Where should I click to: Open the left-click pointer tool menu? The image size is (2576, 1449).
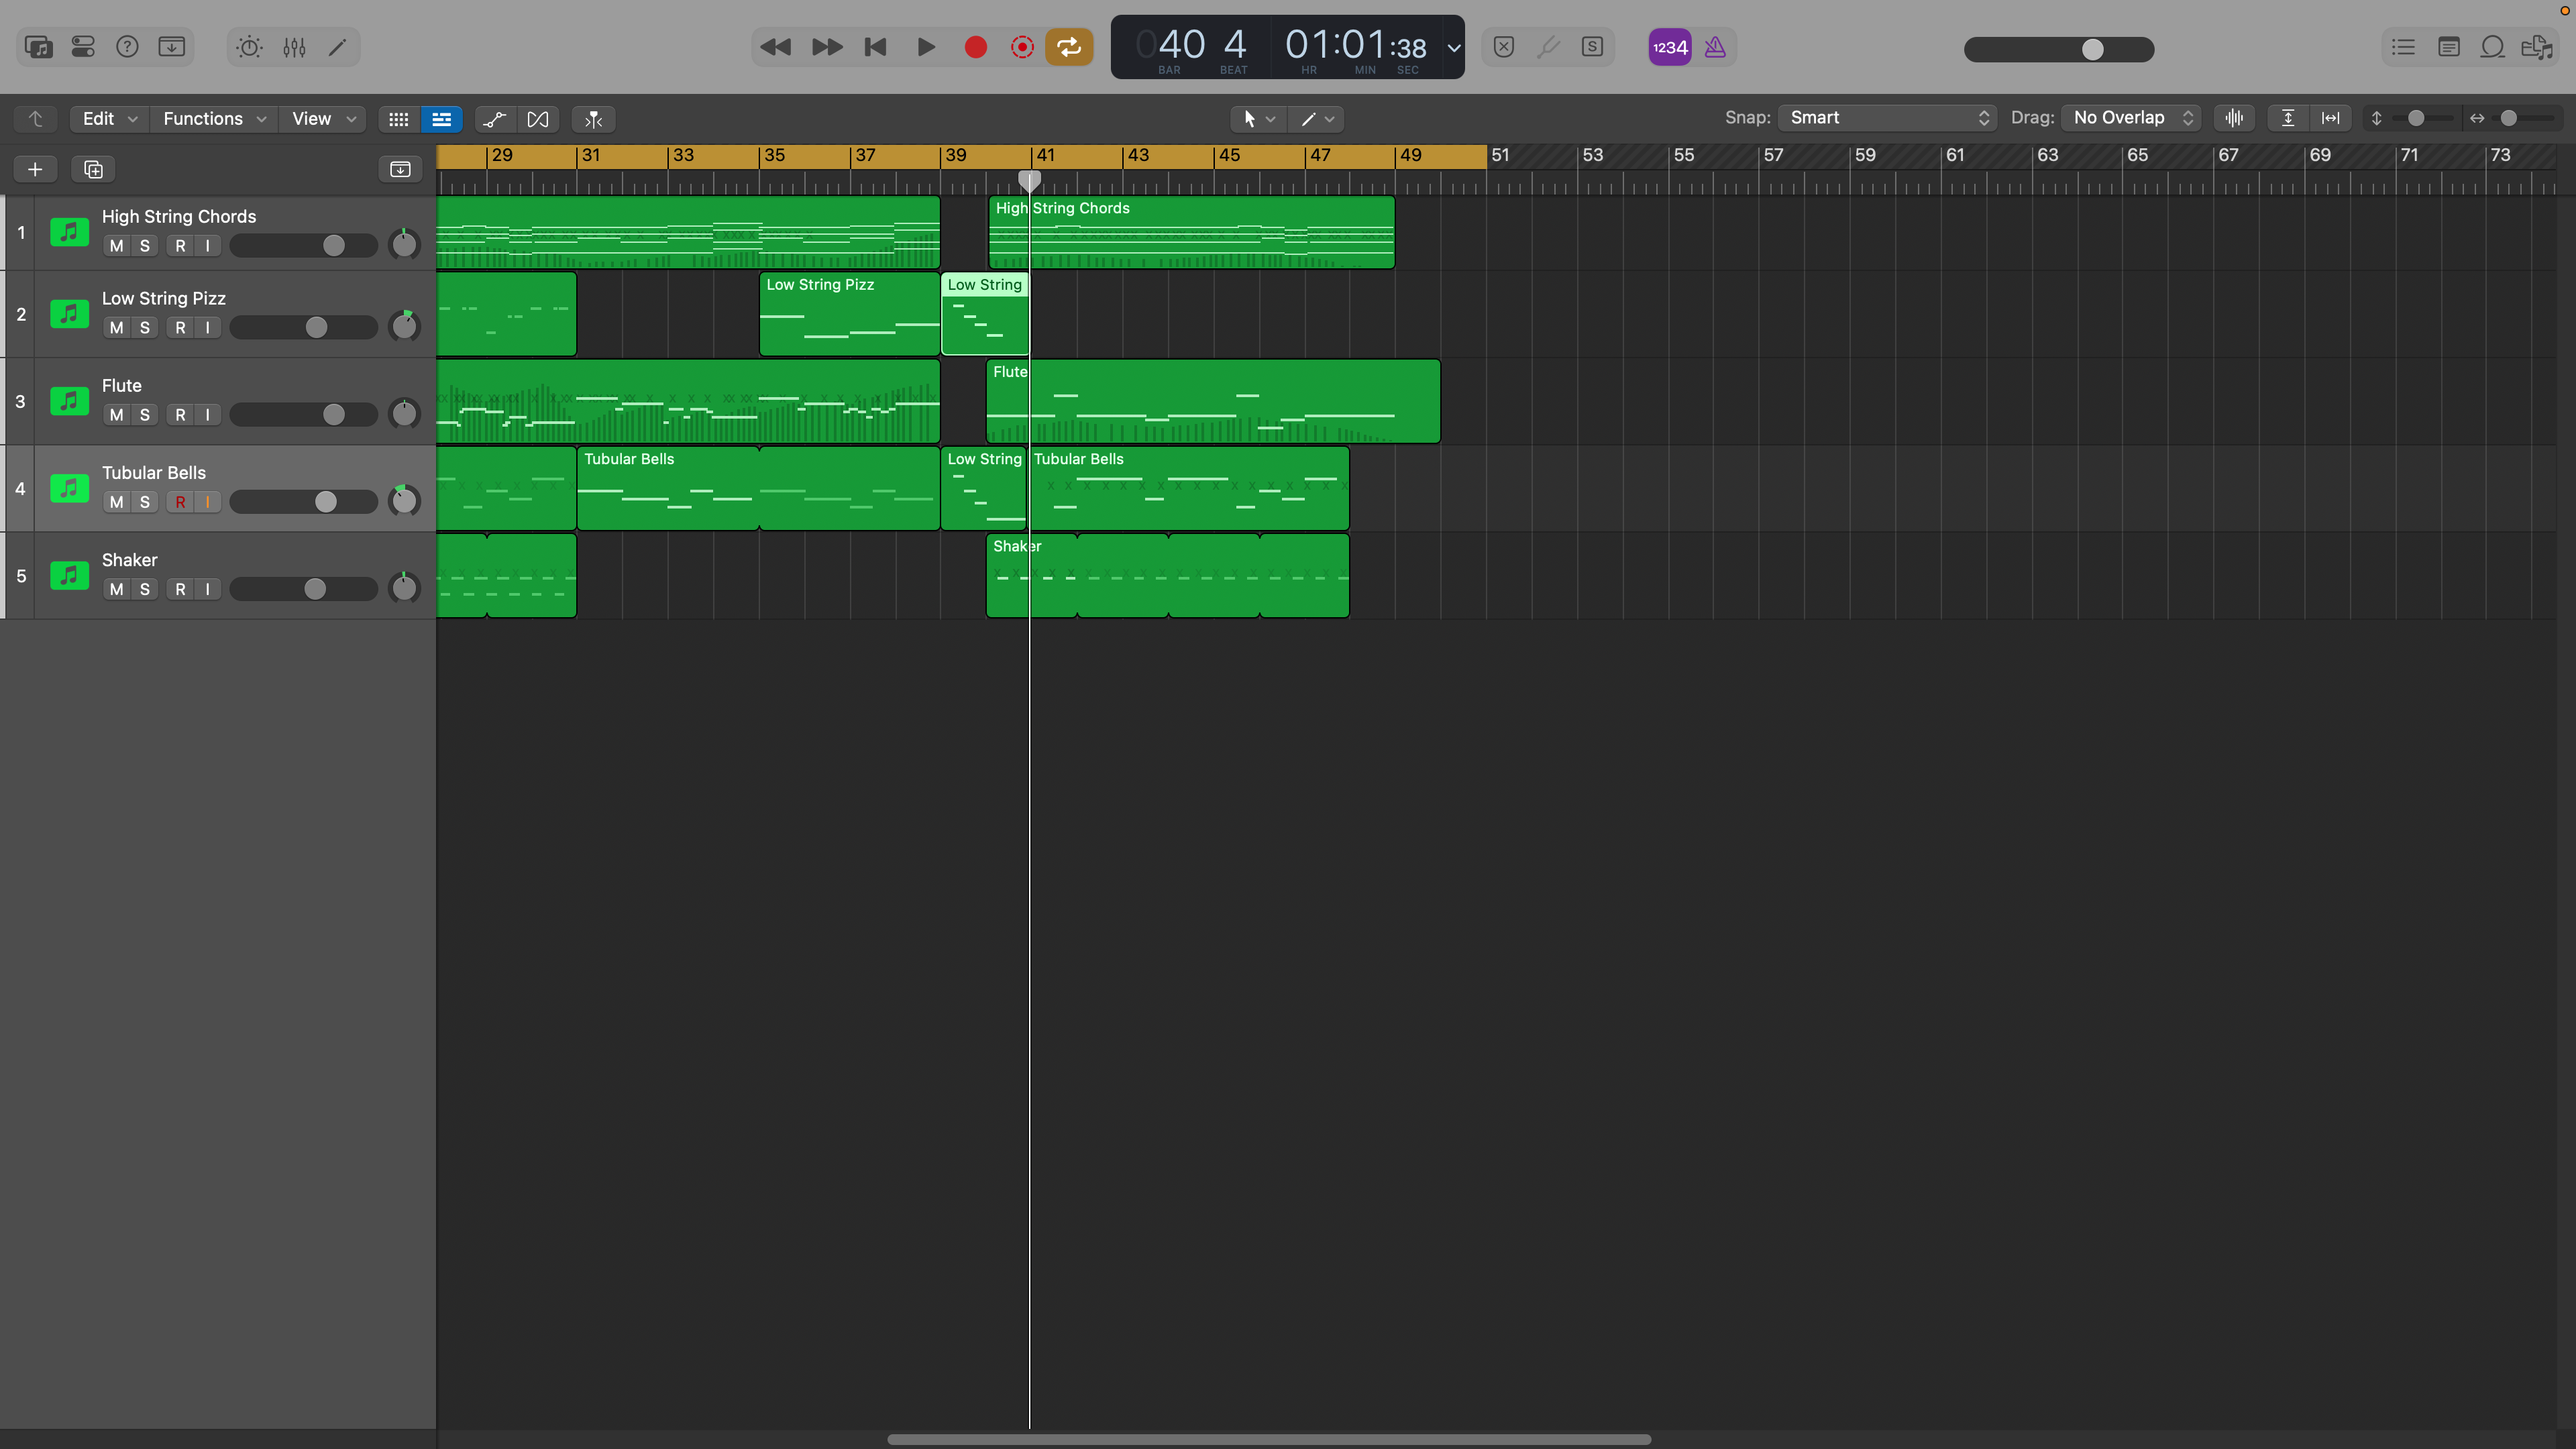[1258, 119]
